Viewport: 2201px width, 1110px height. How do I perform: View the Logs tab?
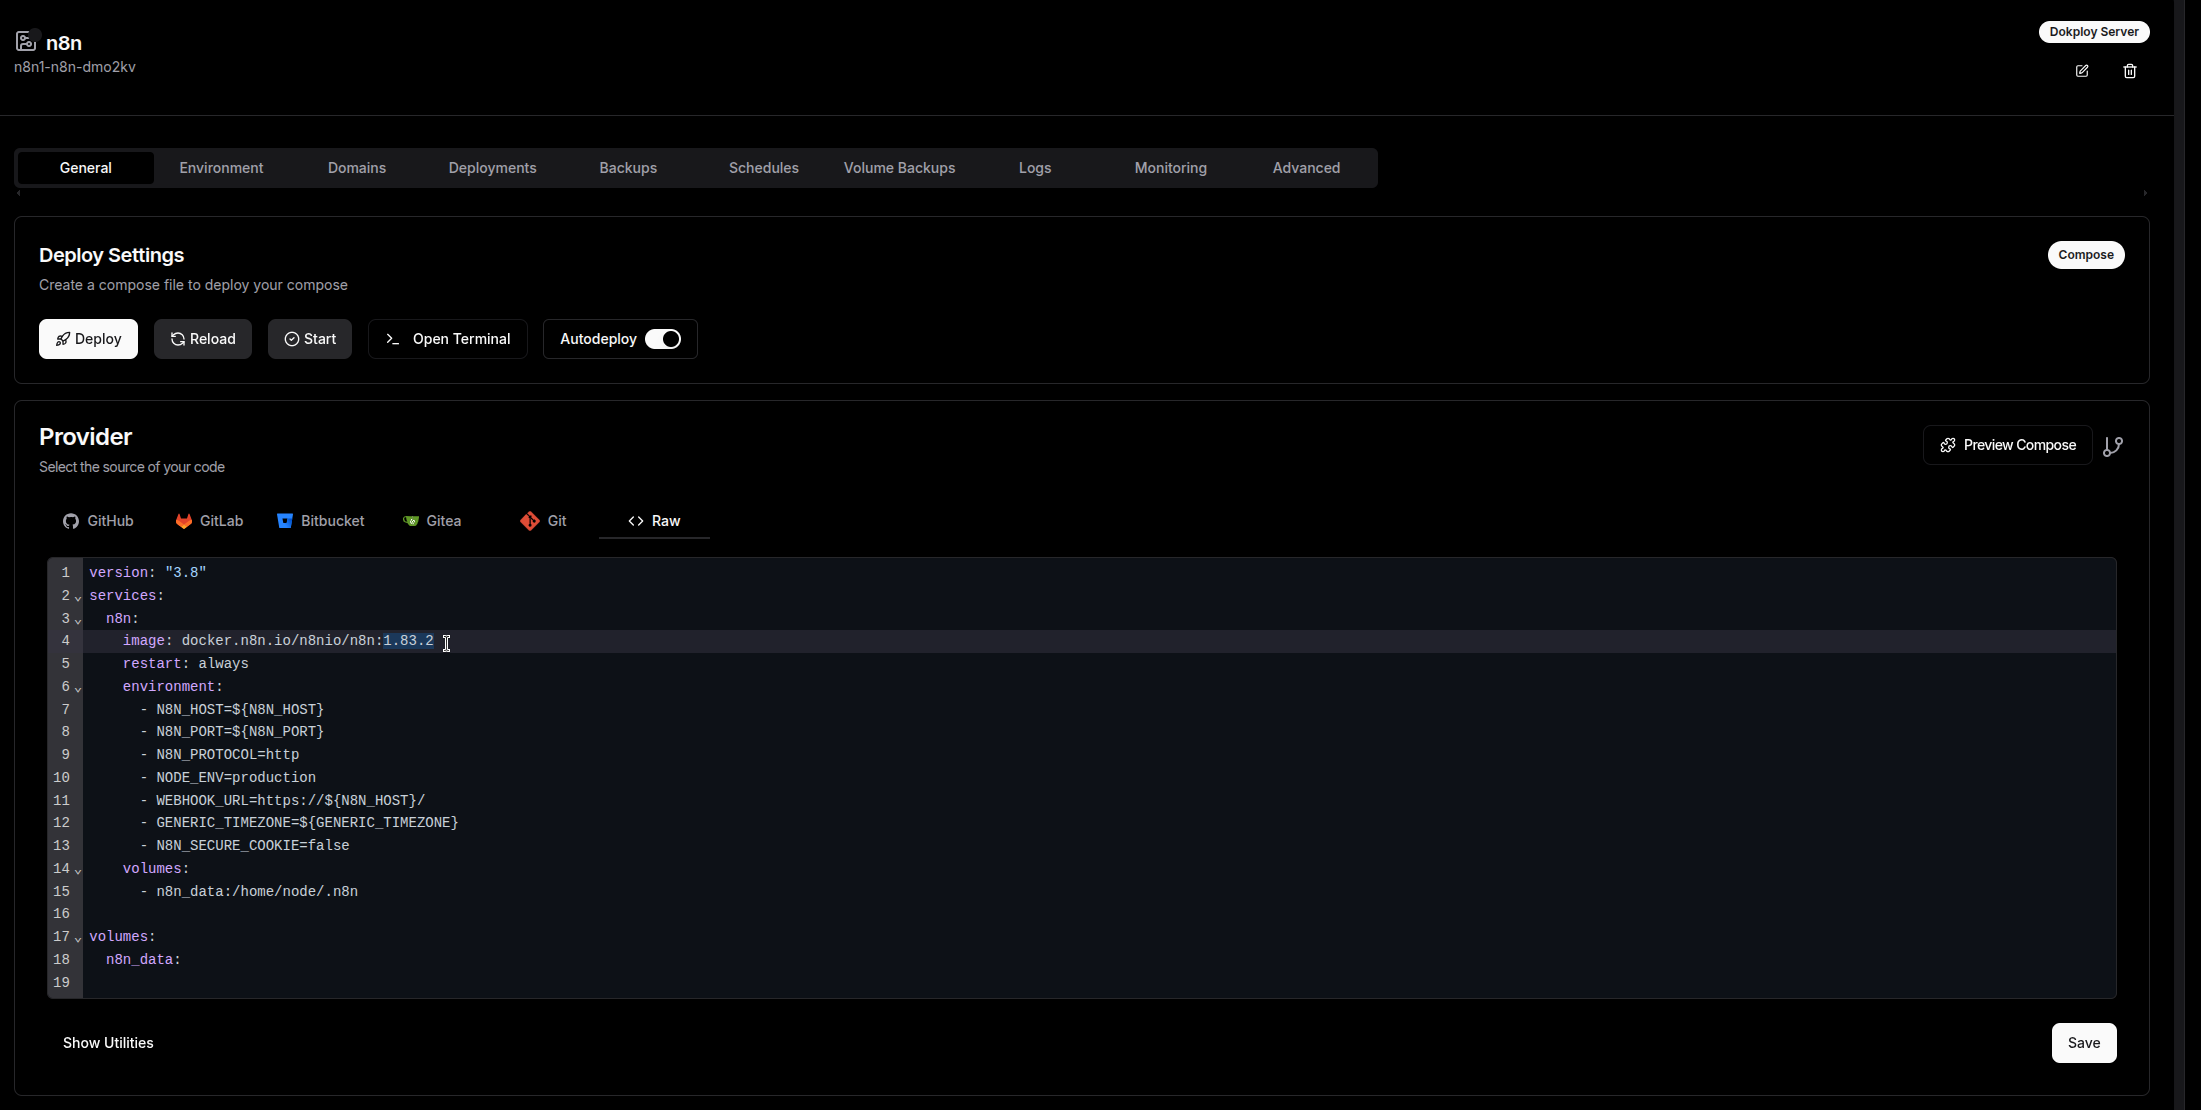point(1035,168)
